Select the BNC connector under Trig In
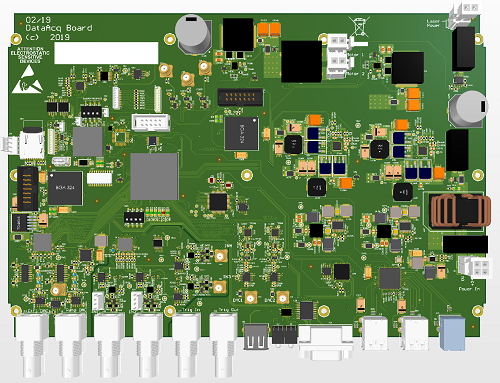The width and height of the screenshot is (500, 383). point(186,345)
